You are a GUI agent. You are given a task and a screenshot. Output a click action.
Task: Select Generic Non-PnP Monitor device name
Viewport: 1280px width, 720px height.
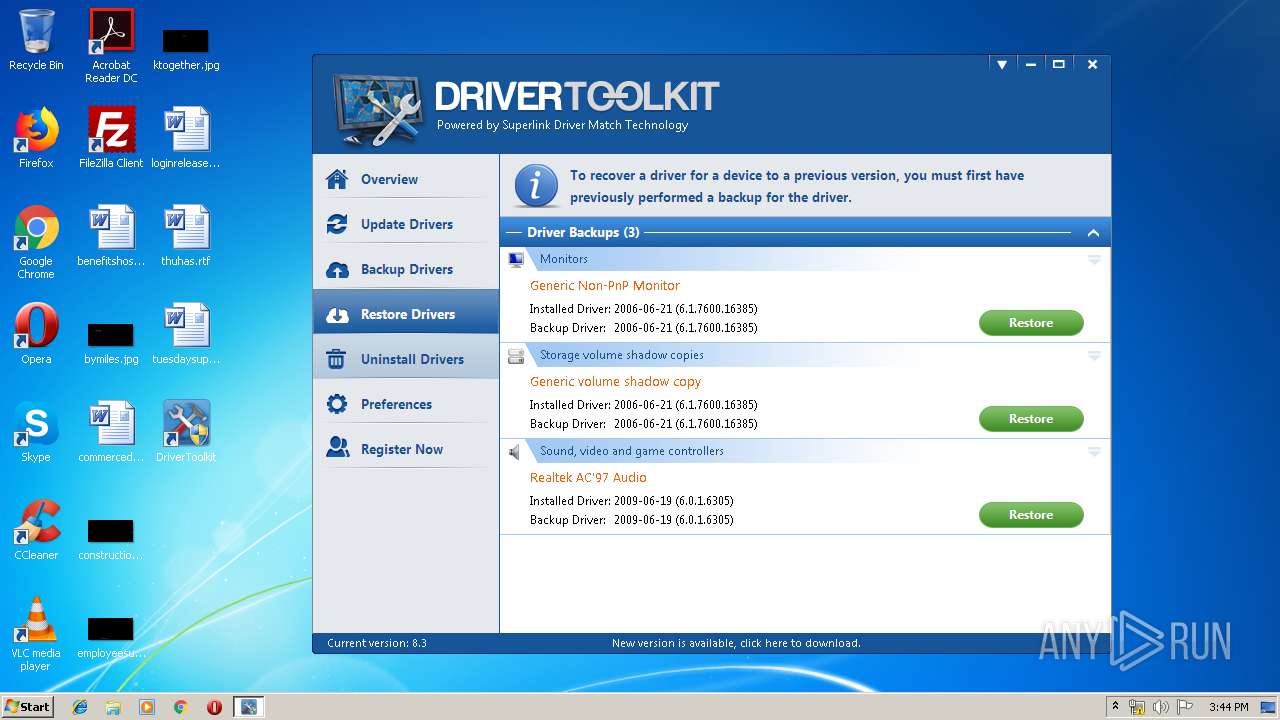click(605, 285)
